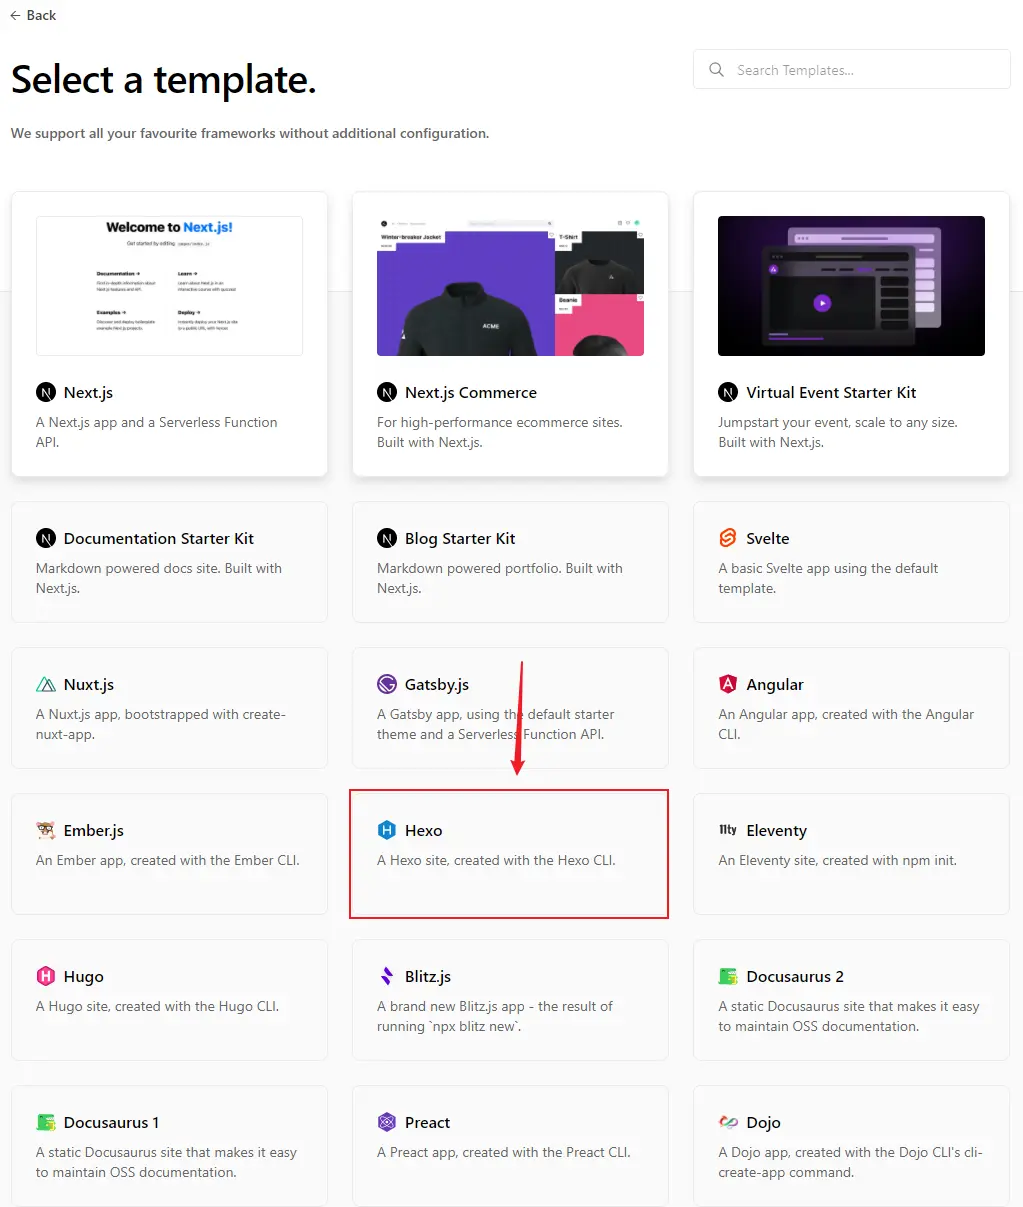The height and width of the screenshot is (1207, 1023).
Task: Click 'A Preact app, created with the Preact CLI.'
Action: (504, 1152)
